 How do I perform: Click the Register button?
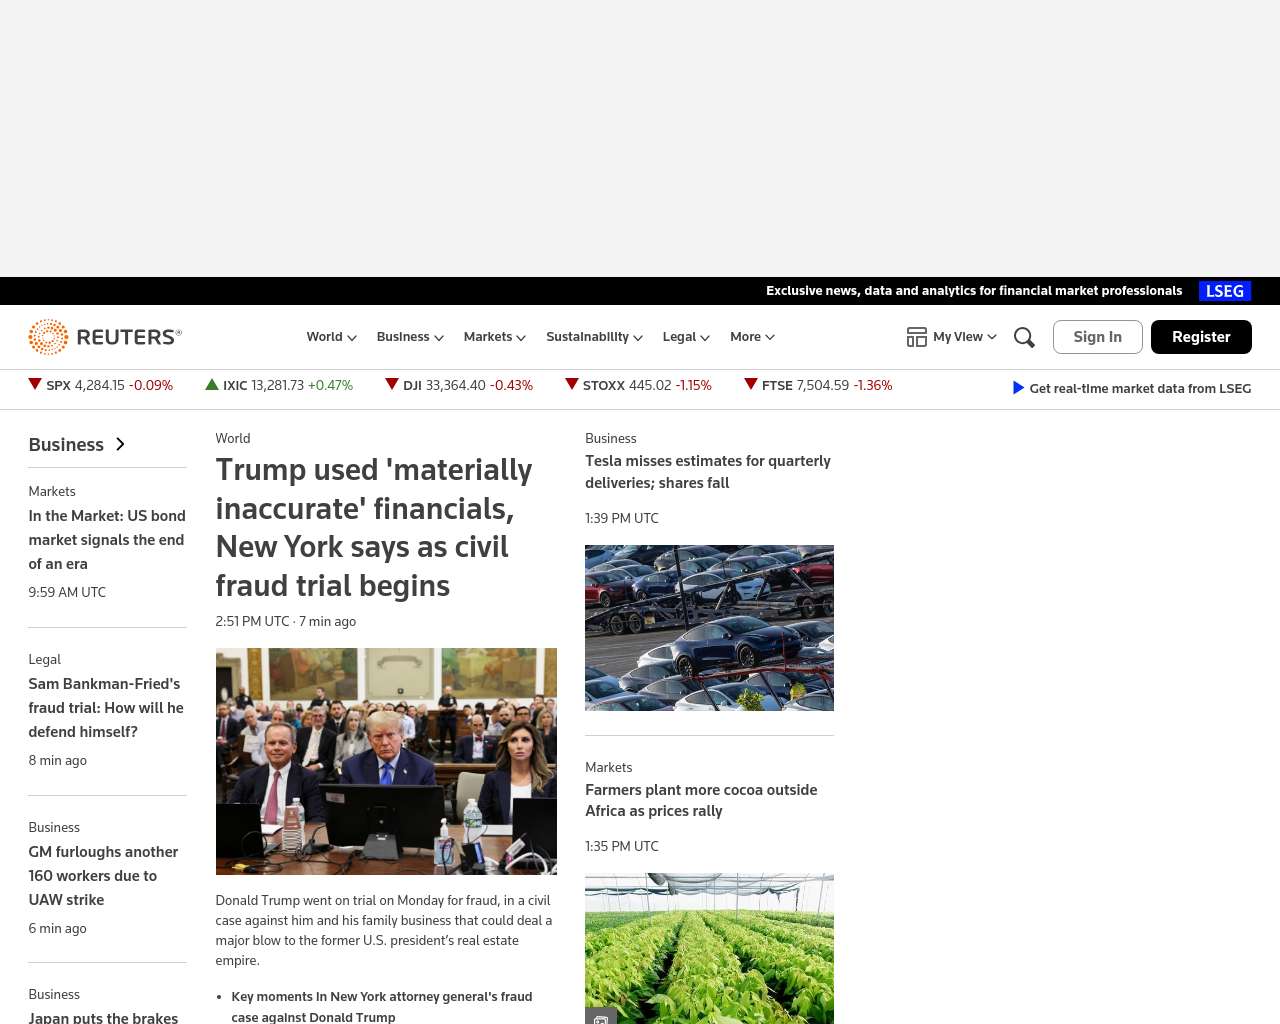click(x=1201, y=337)
